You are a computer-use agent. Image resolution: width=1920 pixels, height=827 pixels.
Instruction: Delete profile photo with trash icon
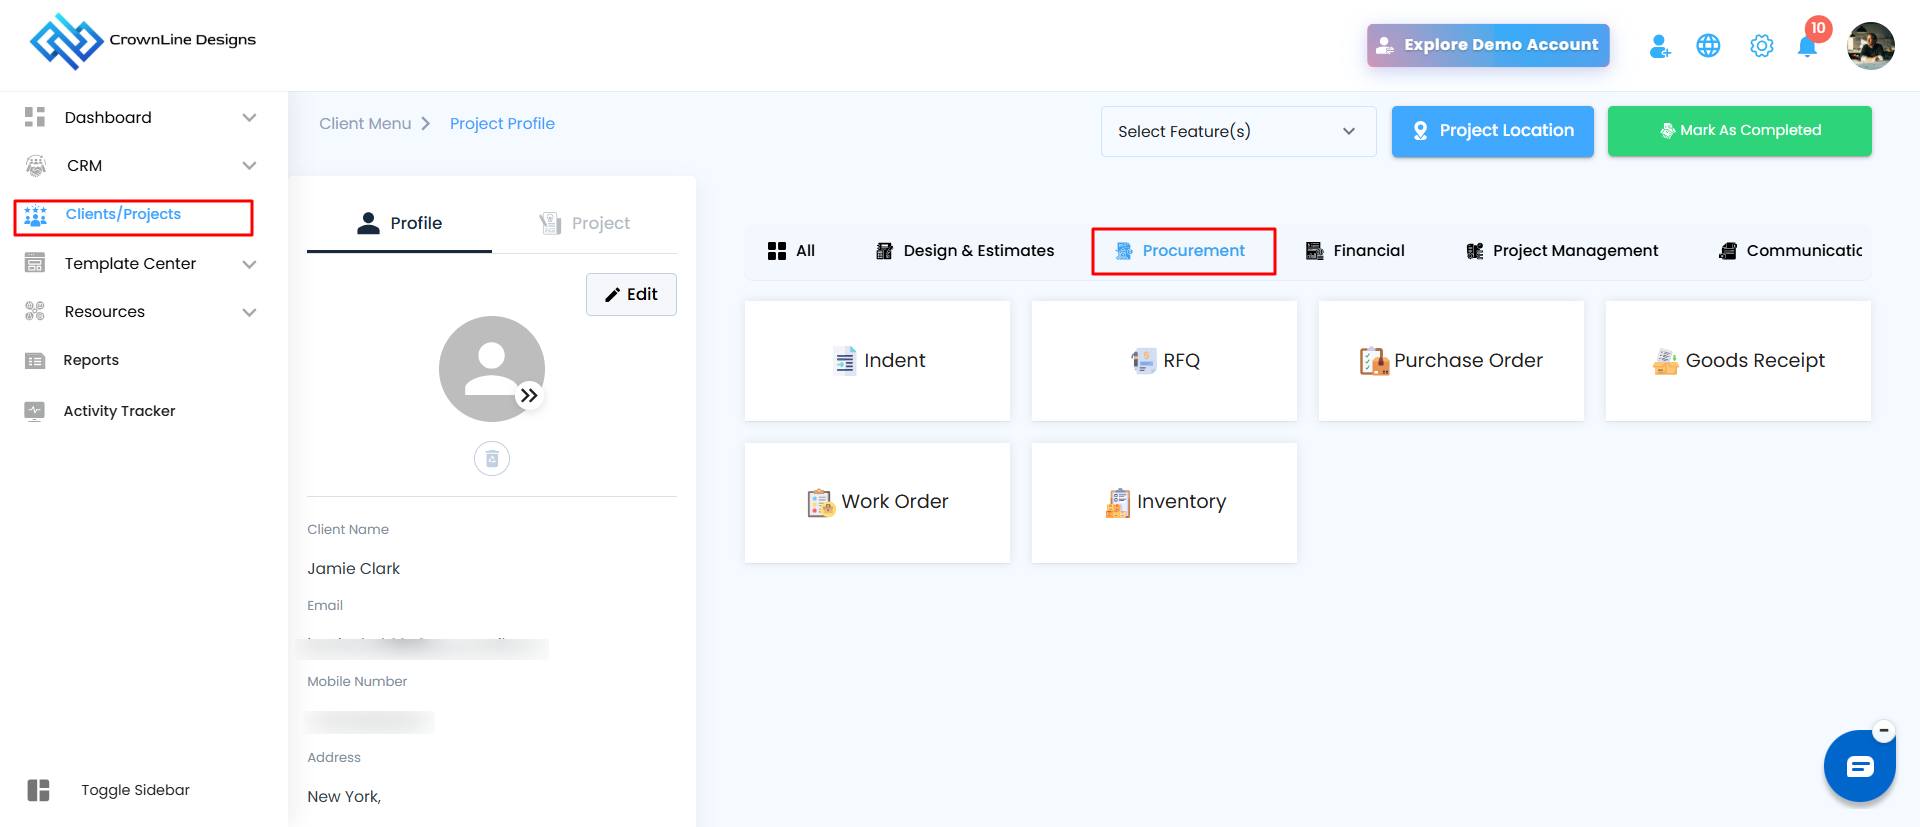(492, 459)
